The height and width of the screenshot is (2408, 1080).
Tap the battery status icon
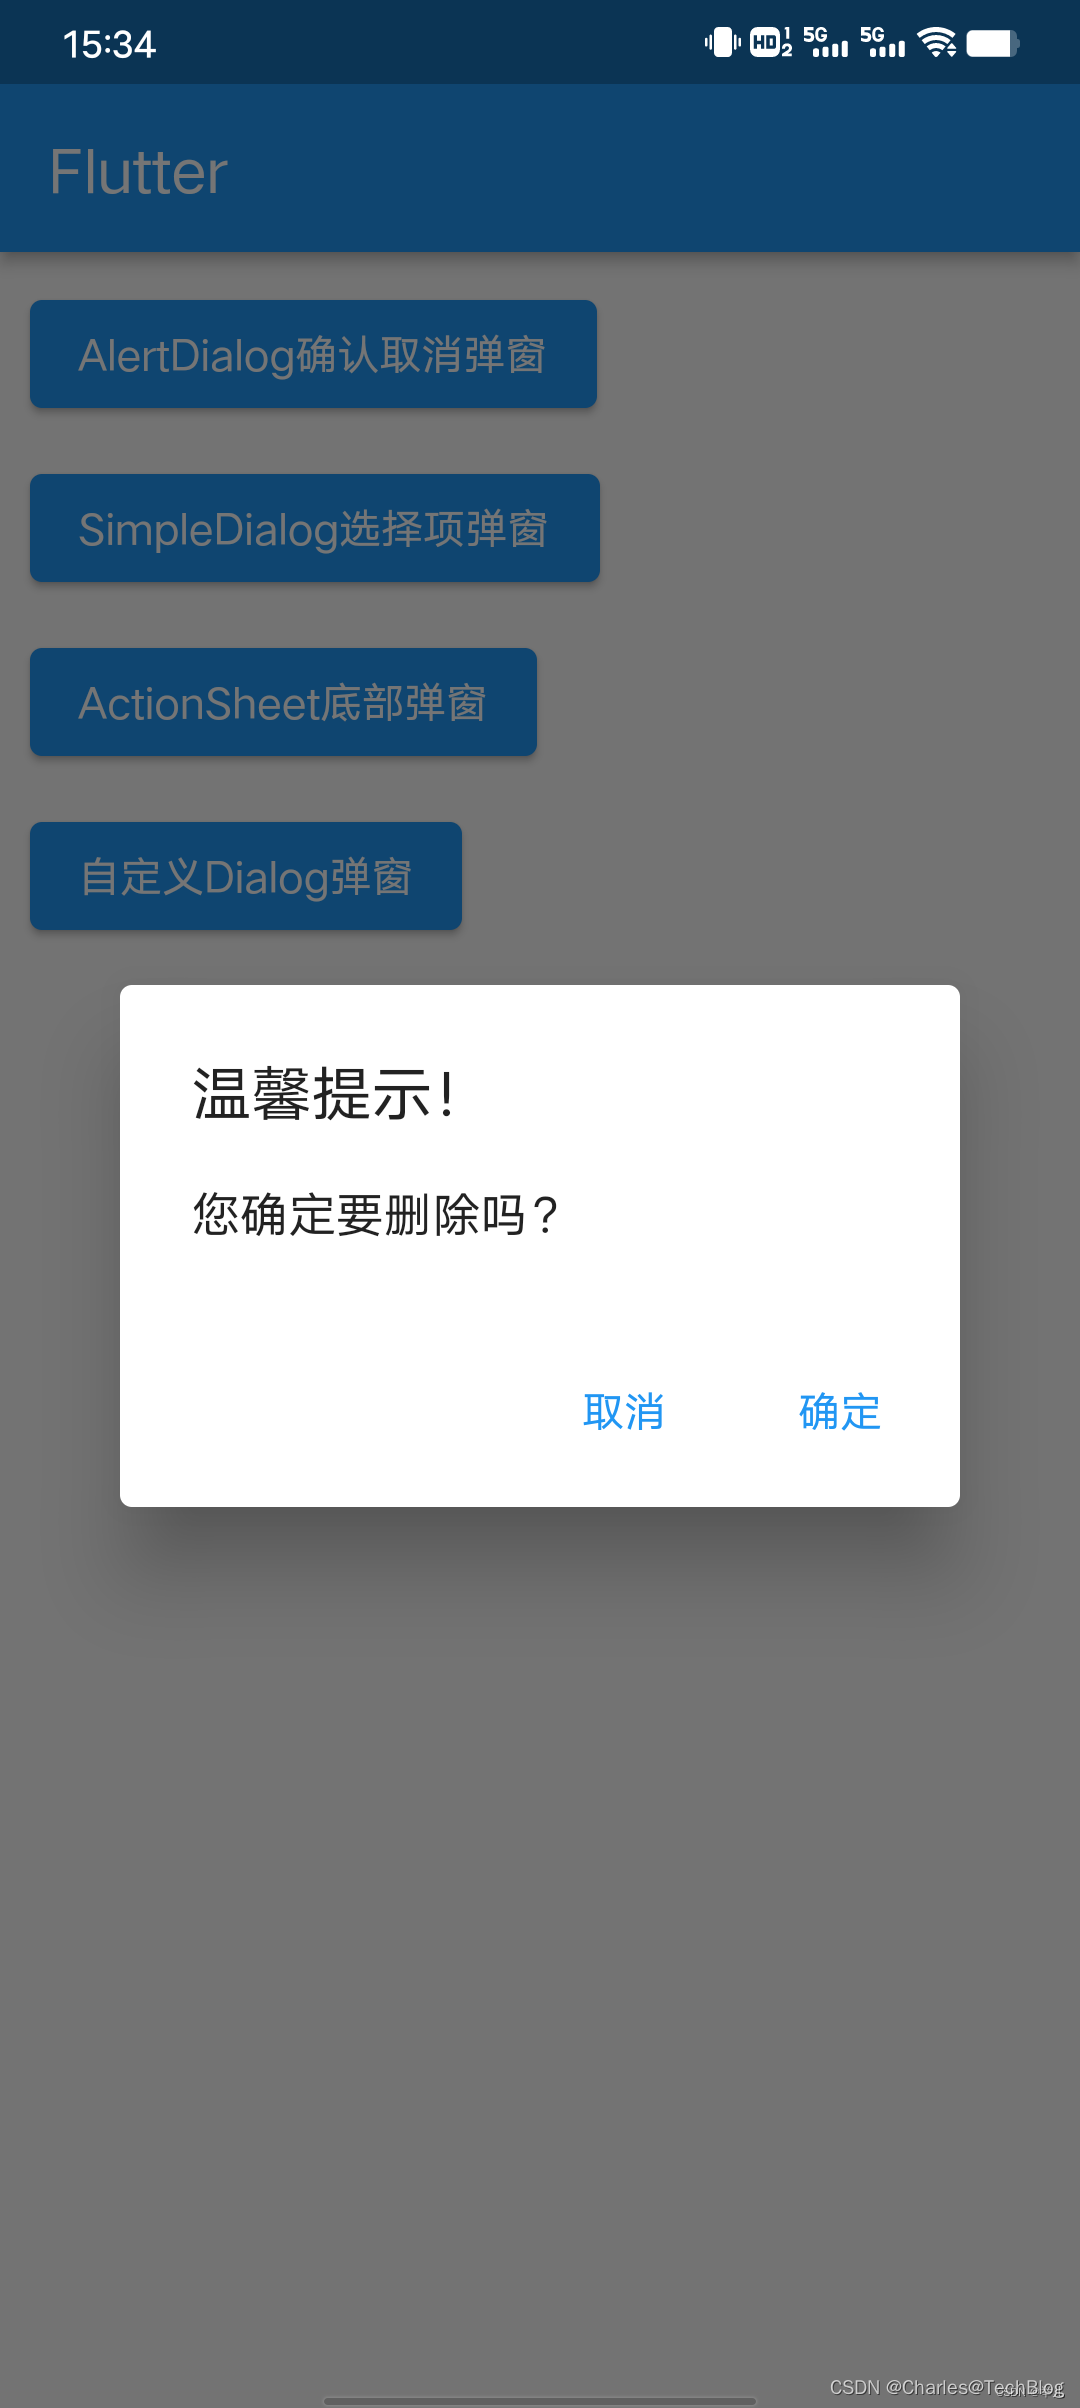point(992,43)
